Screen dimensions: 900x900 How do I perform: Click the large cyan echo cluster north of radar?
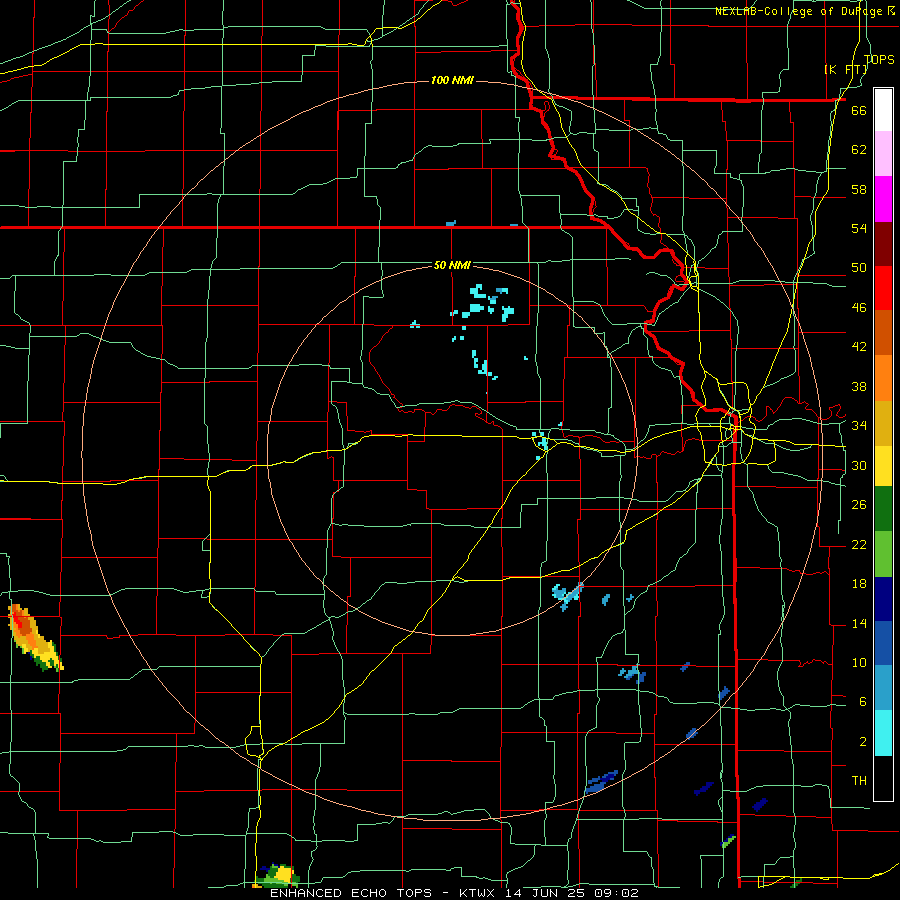click(484, 302)
